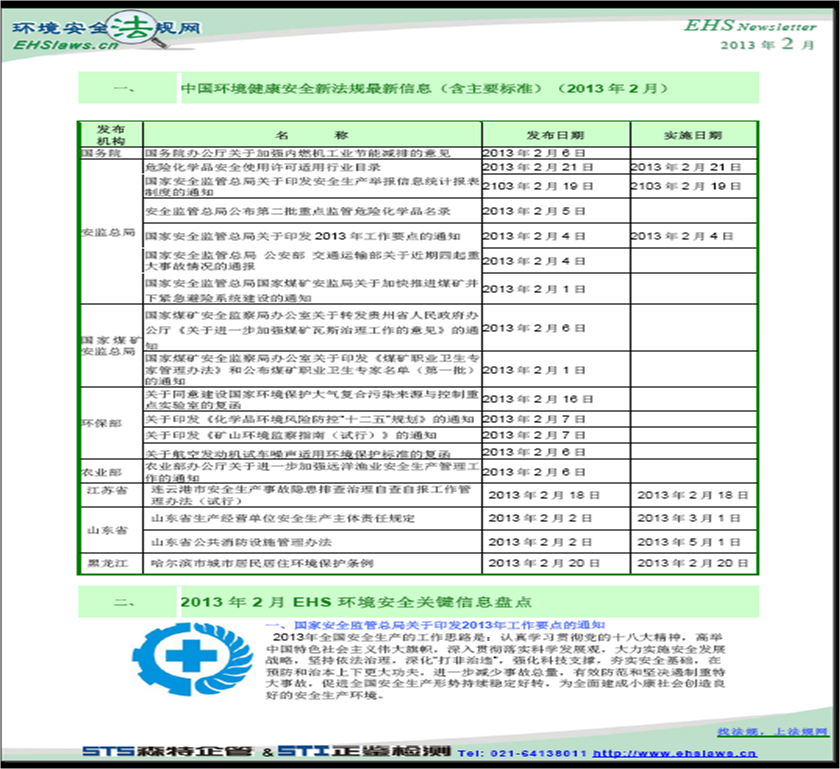This screenshot has height=769, width=840.
Task: Open the 找法规，上法规网 link
Action: click(x=772, y=731)
